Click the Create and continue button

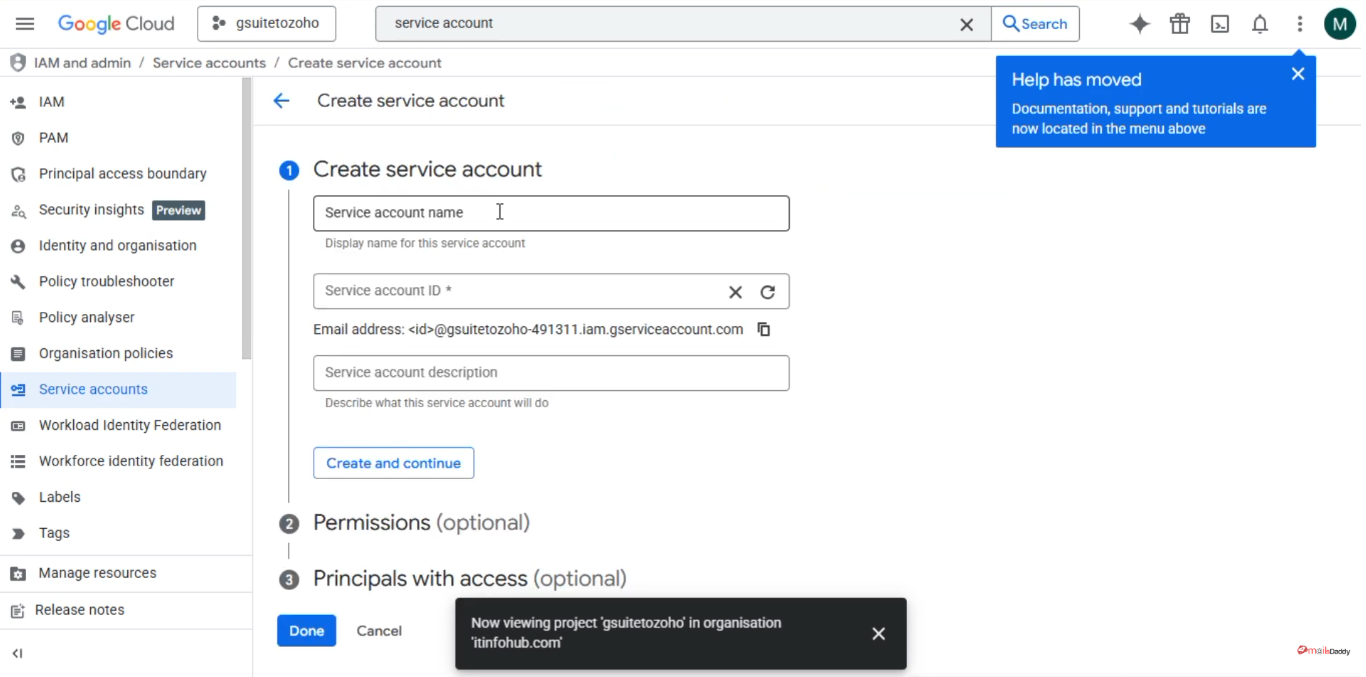393,463
